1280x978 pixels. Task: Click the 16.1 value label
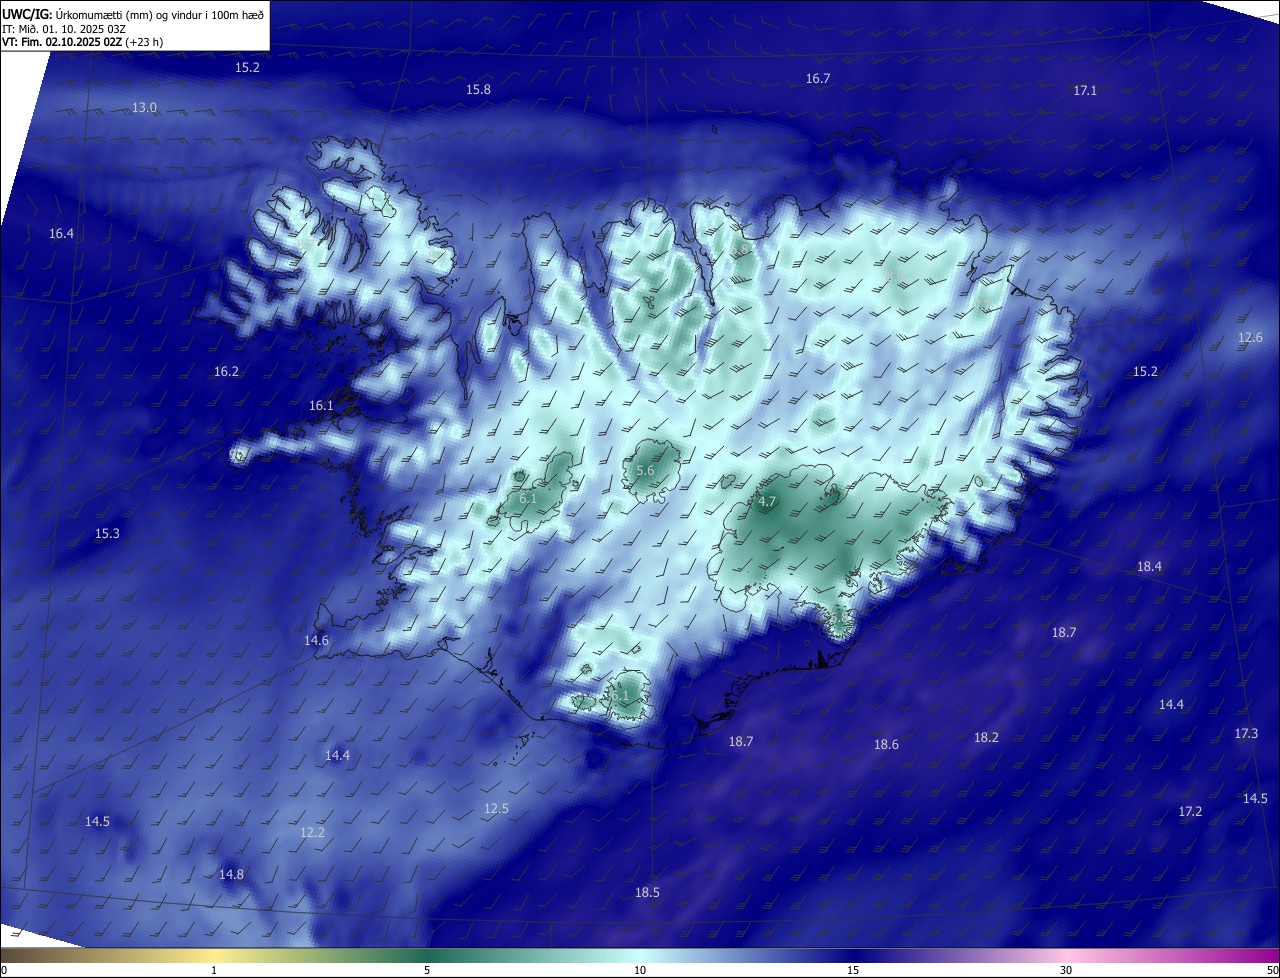(x=320, y=405)
